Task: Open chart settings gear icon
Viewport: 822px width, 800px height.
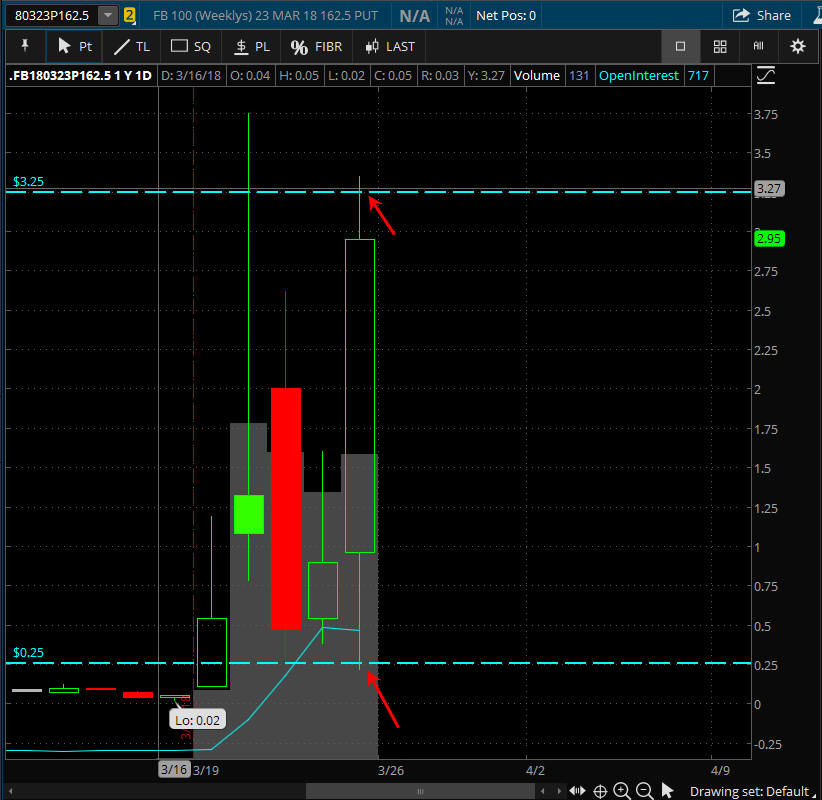Action: pyautogui.click(x=797, y=46)
